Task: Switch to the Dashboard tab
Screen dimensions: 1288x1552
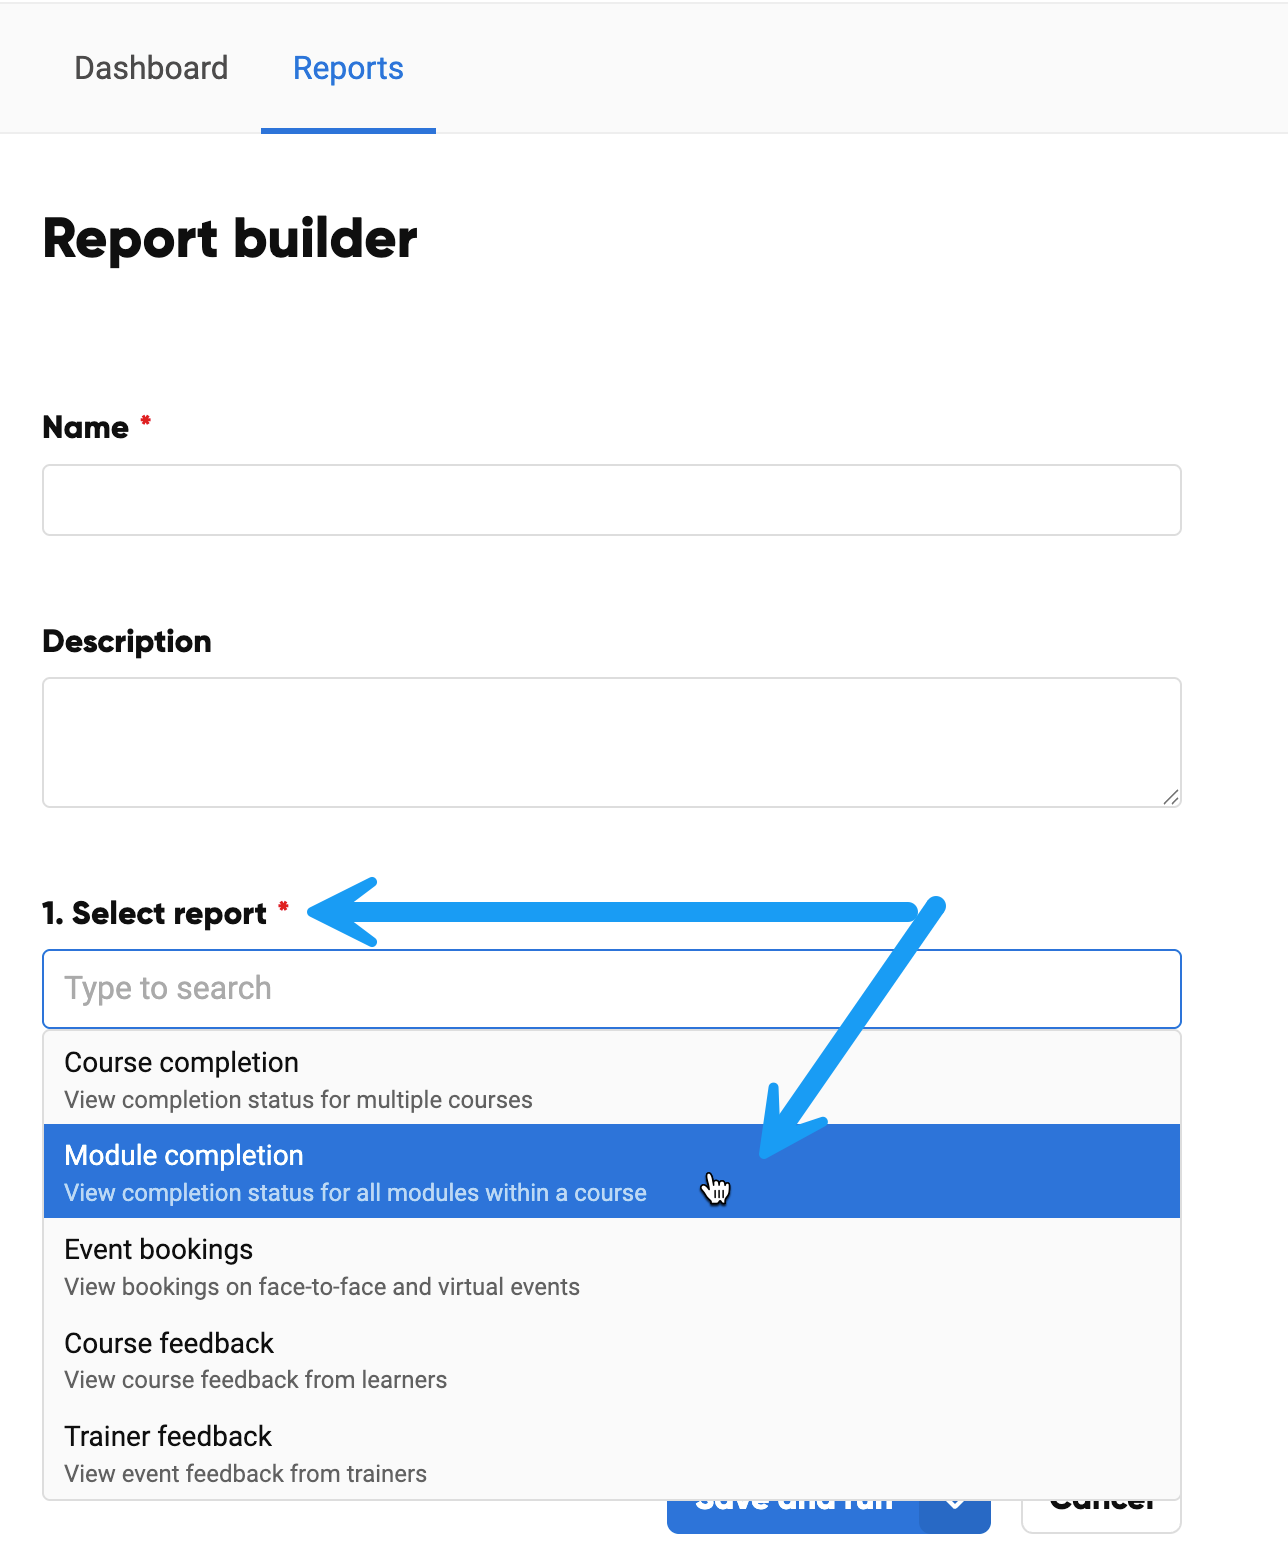Action: tap(151, 68)
